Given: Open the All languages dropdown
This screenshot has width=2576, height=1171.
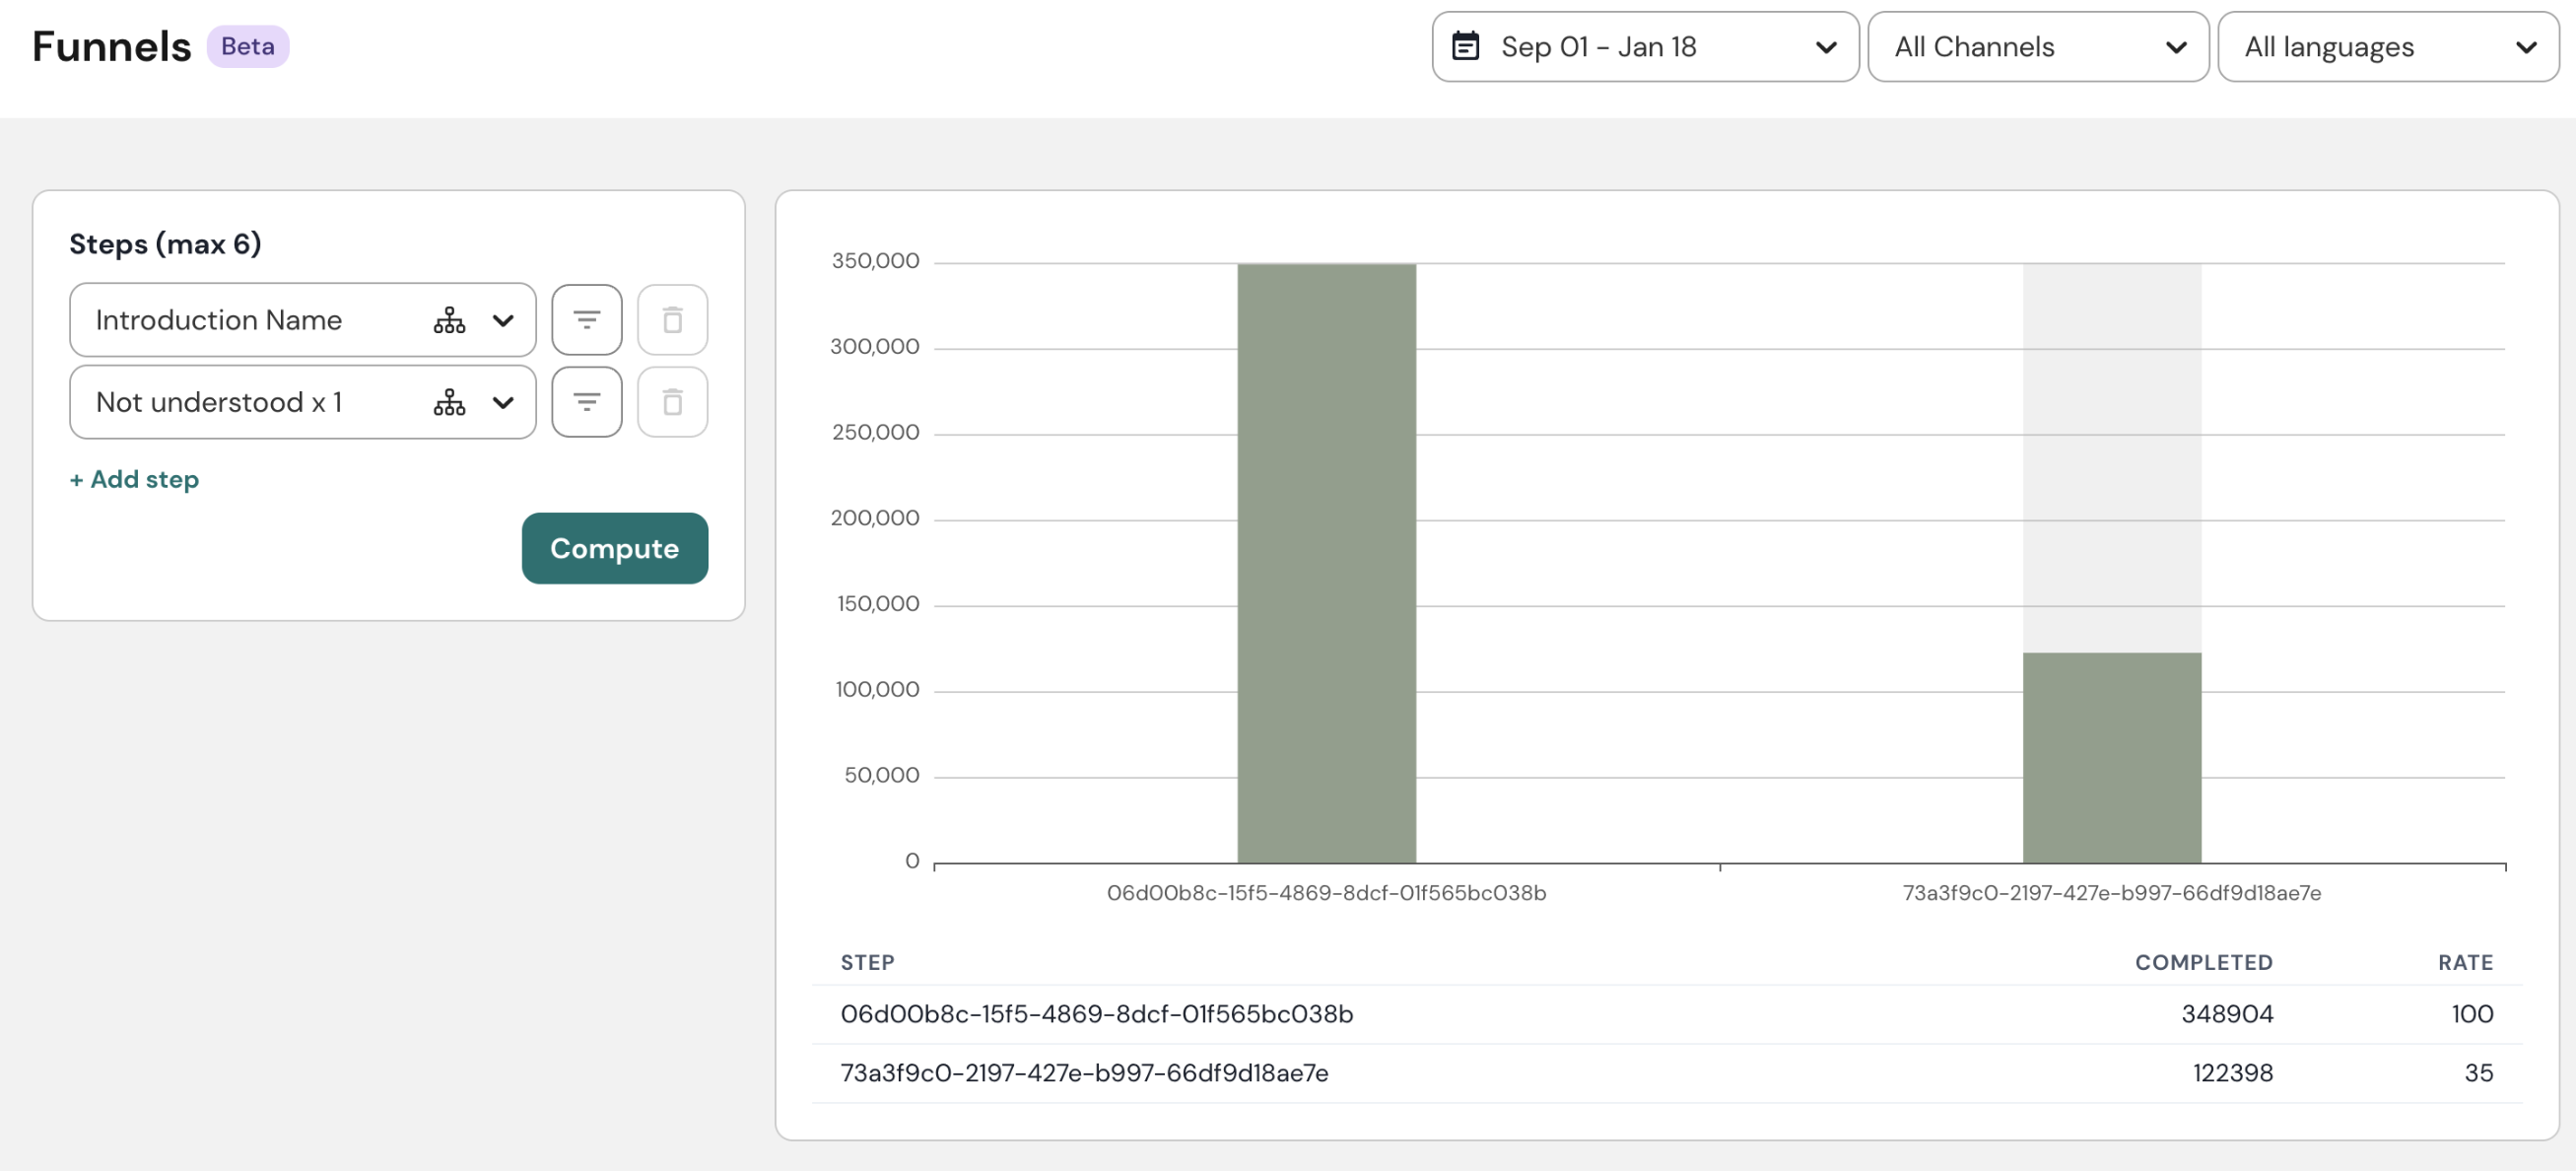Looking at the screenshot, I should pyautogui.click(x=2387, y=46).
